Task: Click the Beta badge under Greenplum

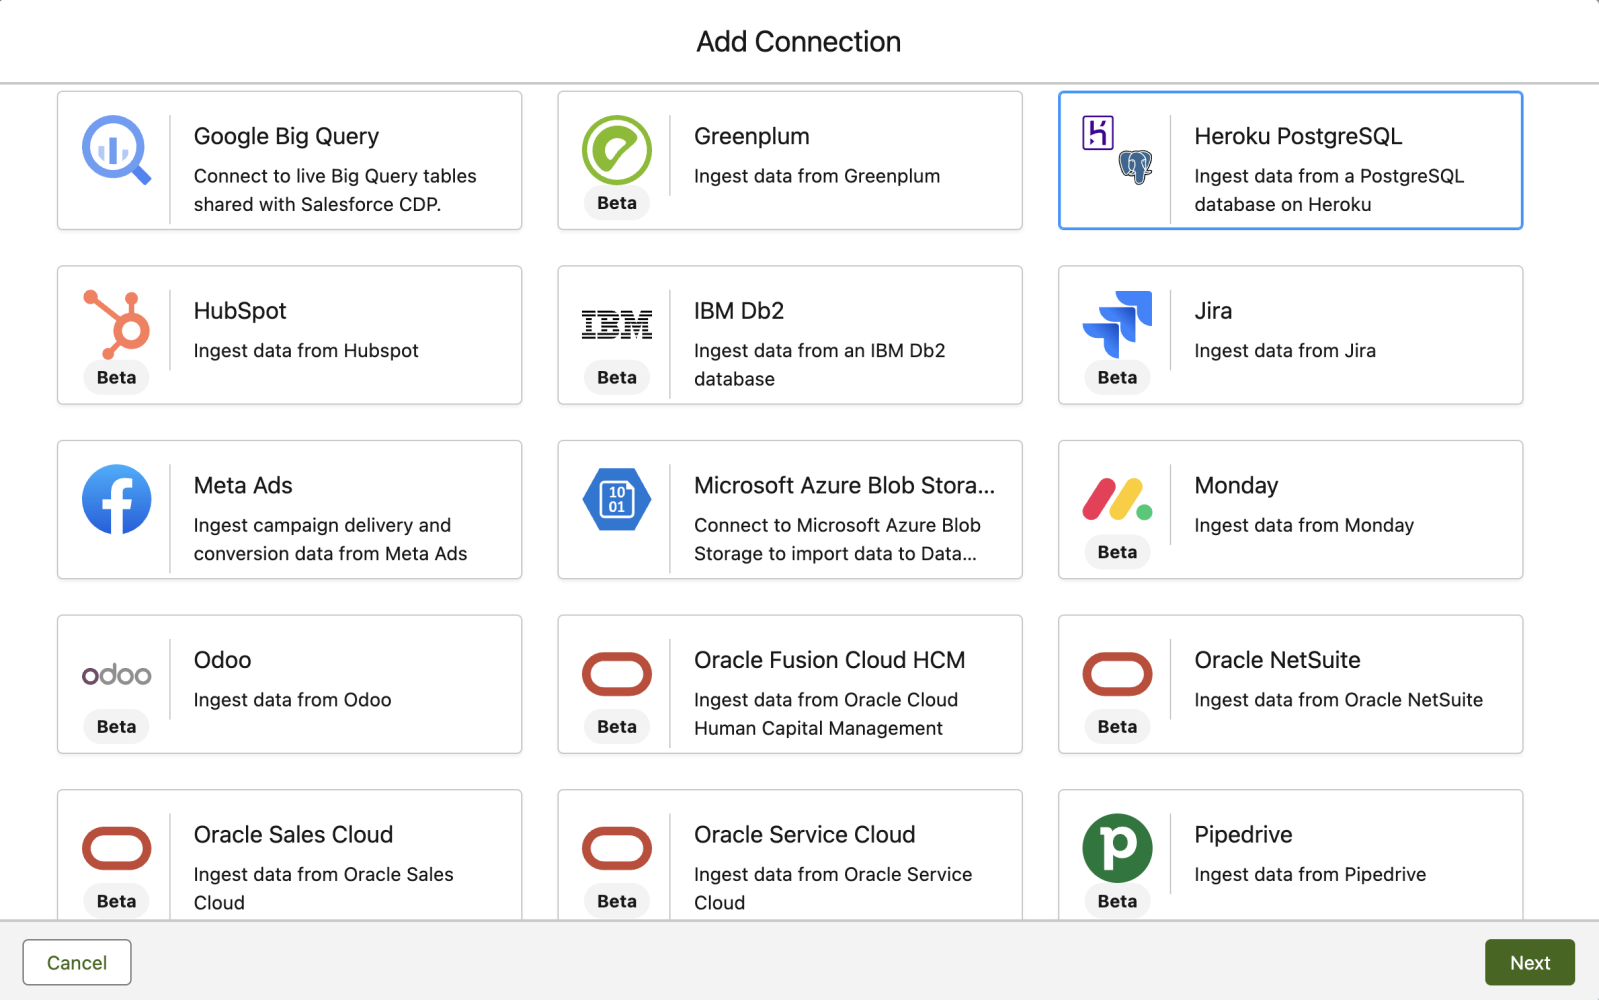Action: click(x=617, y=203)
